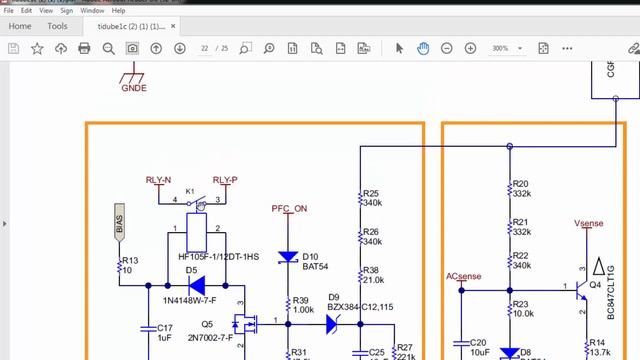Screen dimensions: 640x360
Task: Click the R22 340k resistor label
Action: pyautogui.click(x=522, y=260)
